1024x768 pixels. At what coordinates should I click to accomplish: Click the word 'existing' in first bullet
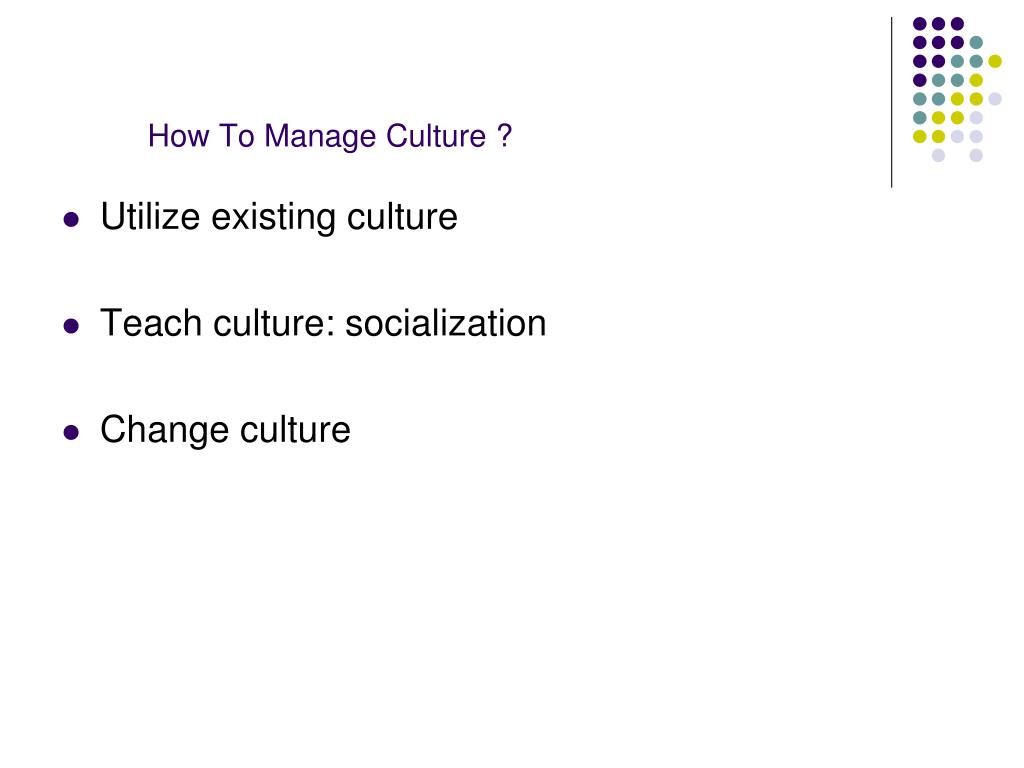pos(273,217)
